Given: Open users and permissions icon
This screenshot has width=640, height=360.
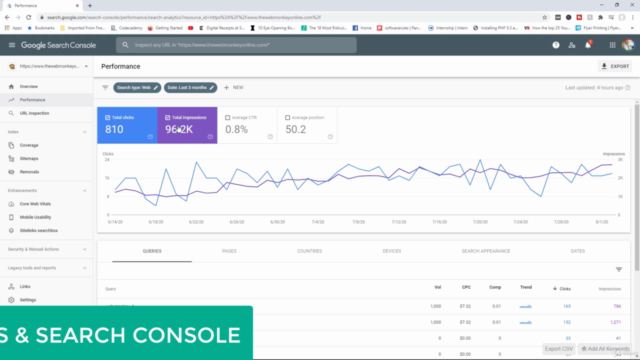Looking at the screenshot, I should pyautogui.click(x=572, y=45).
